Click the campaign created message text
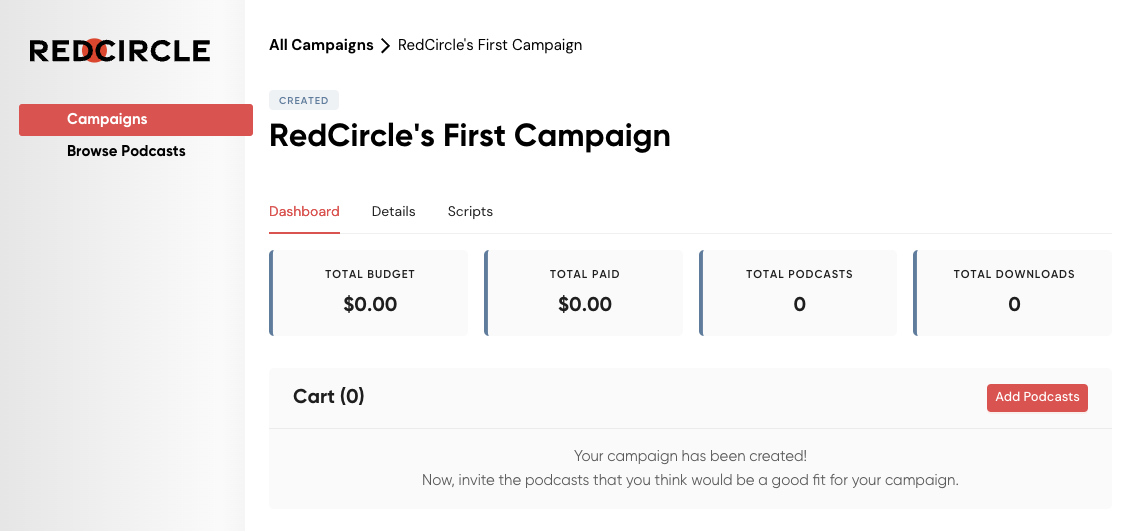The image size is (1127, 531). point(690,456)
